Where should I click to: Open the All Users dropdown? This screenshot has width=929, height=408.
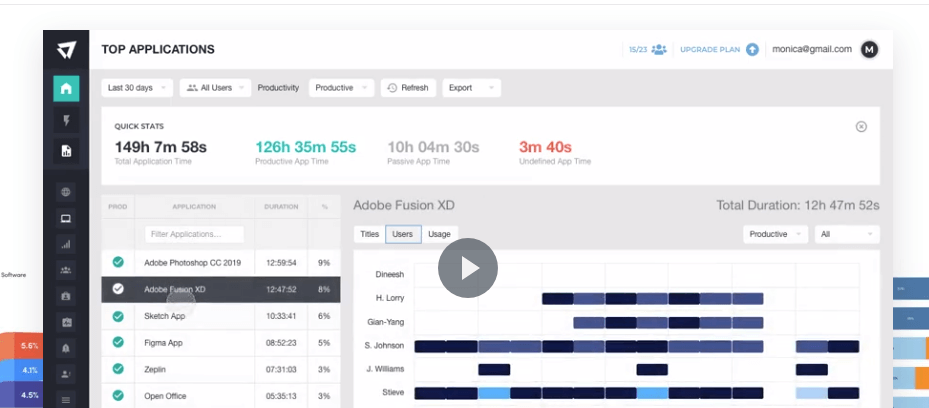(x=215, y=88)
